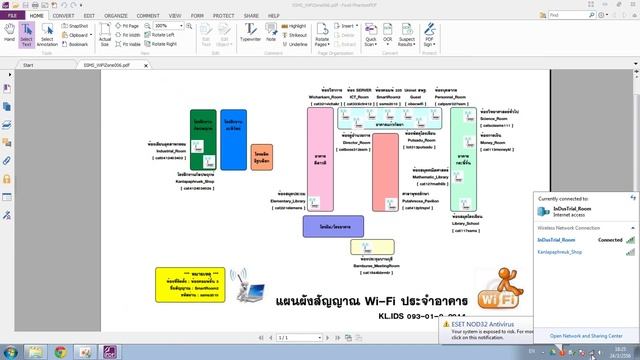Open the FILE menu
Image resolution: width=640 pixels, height=360 pixels.
[12, 16]
